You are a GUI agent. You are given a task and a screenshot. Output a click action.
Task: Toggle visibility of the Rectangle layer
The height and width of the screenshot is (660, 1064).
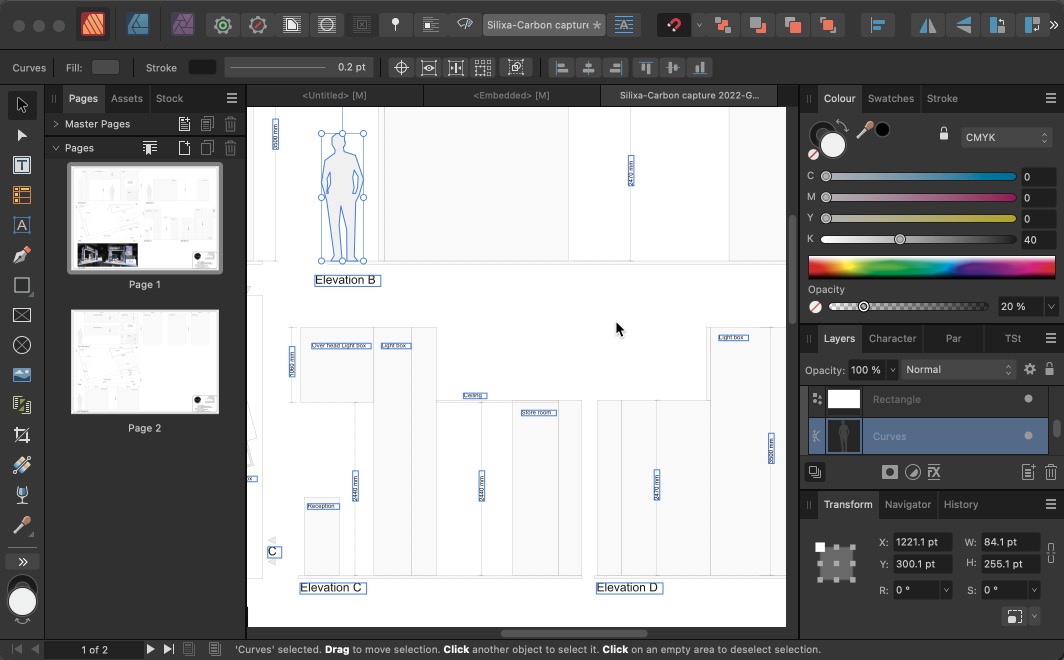click(x=1028, y=399)
